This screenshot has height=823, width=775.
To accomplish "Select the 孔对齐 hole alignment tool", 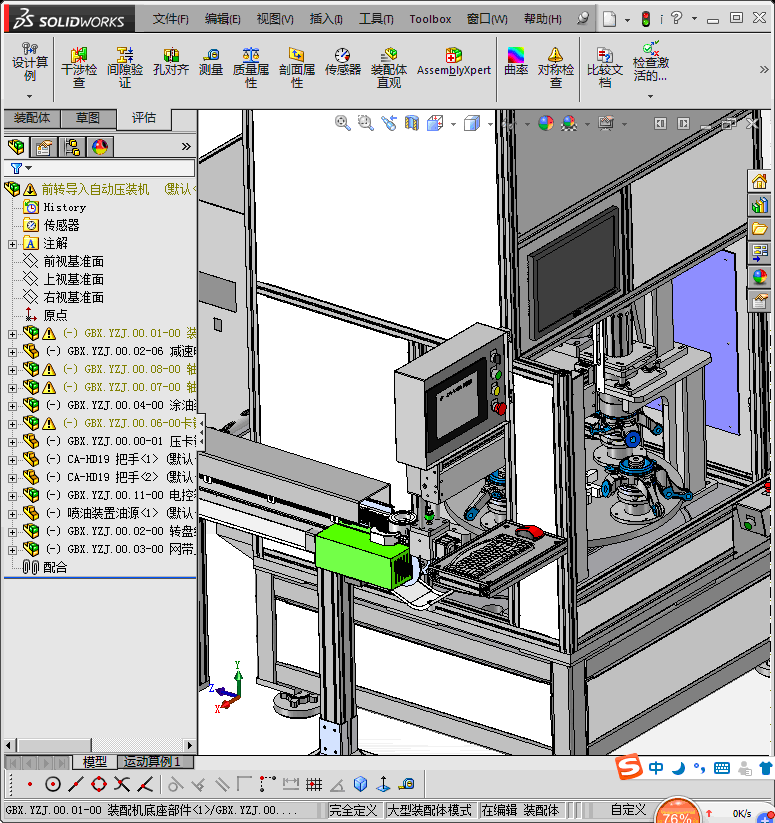I will 171,62.
